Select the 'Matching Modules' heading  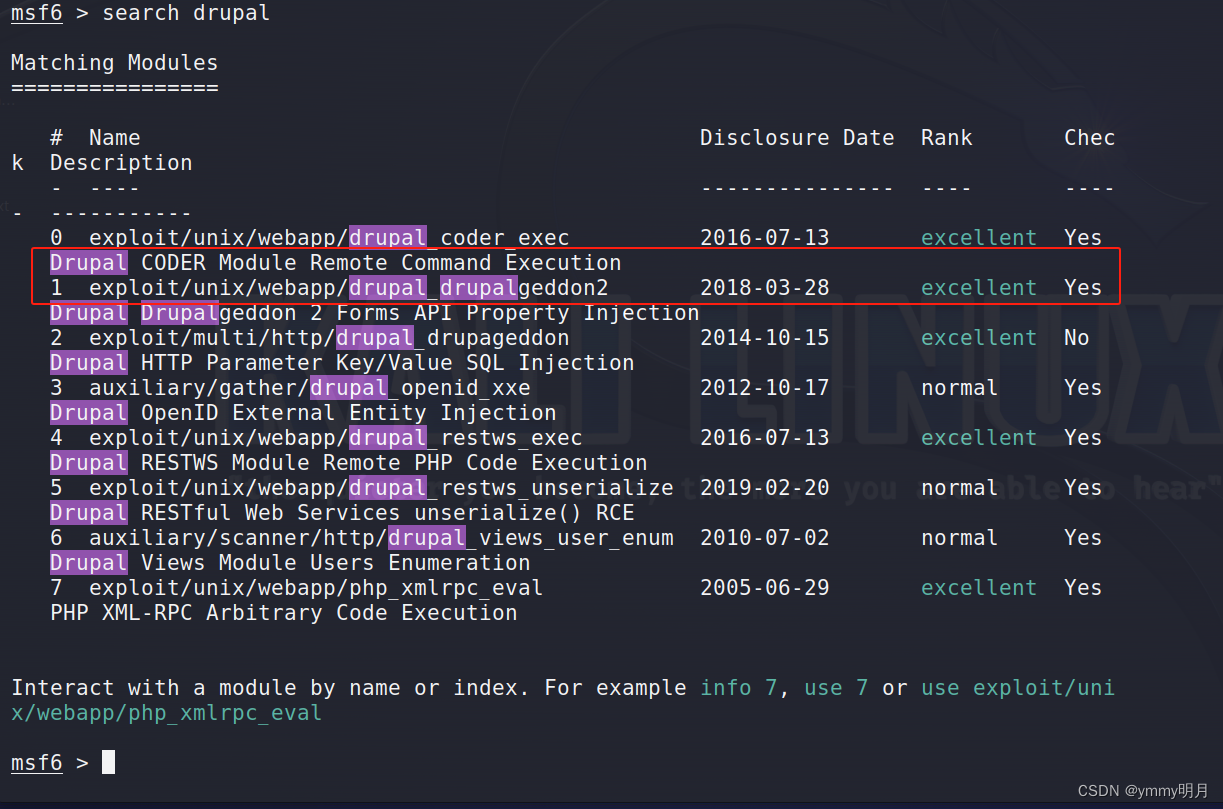point(114,63)
